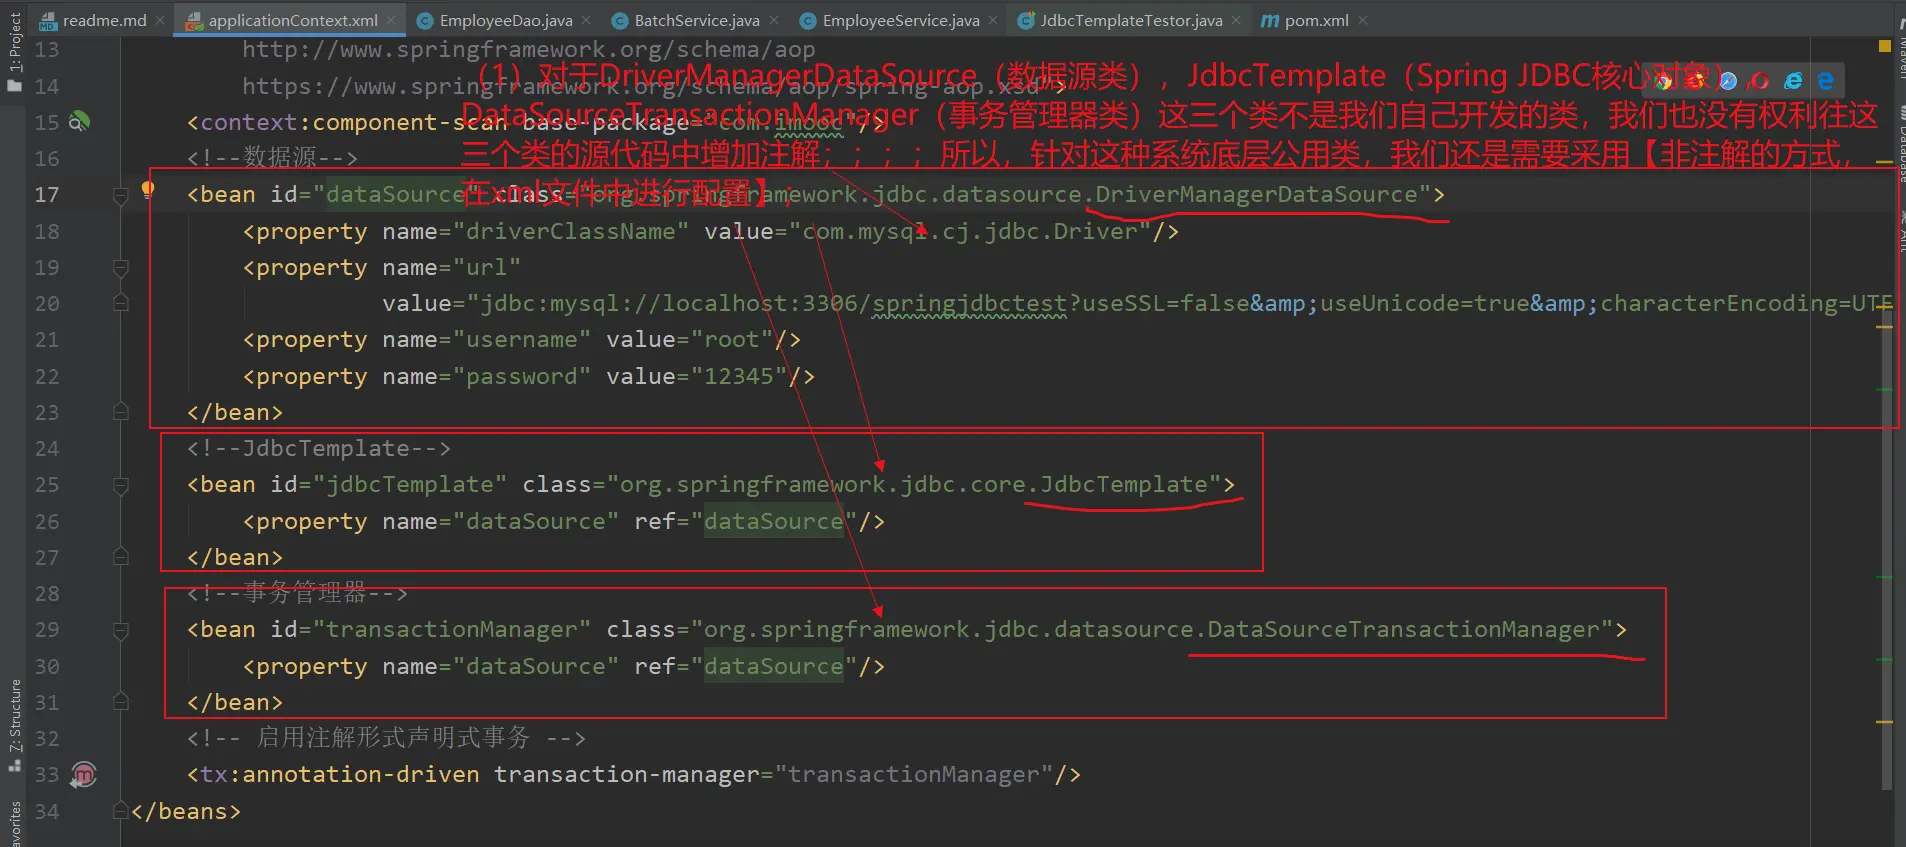
Task: Click the closing </beans> tag
Action: click(x=186, y=811)
